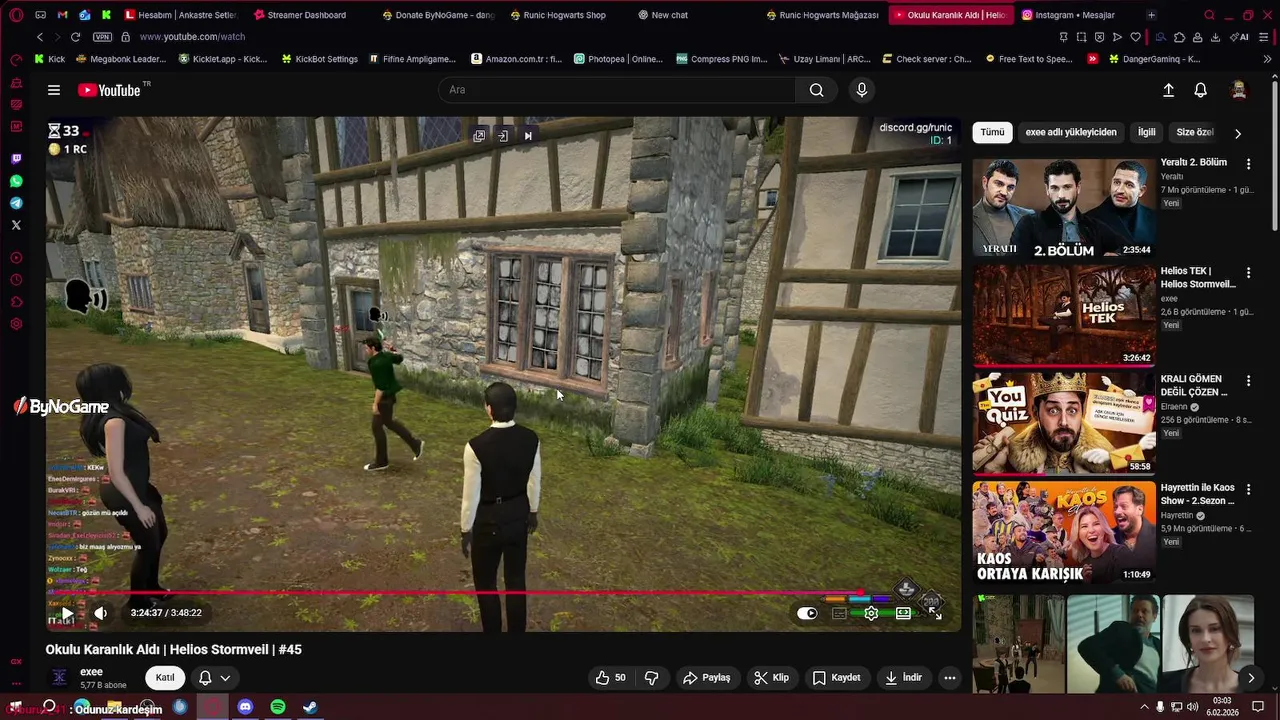Open WhatsApp in browser sidebar
The height and width of the screenshot is (720, 1280).
click(16, 181)
